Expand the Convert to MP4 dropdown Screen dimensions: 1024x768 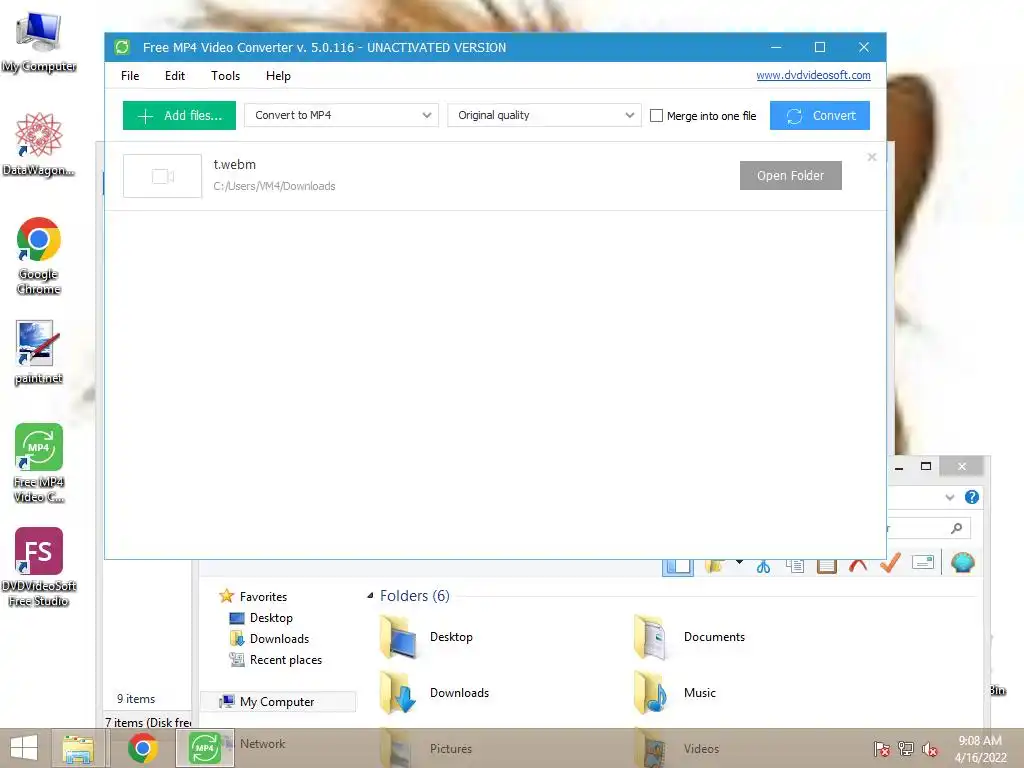pos(341,116)
